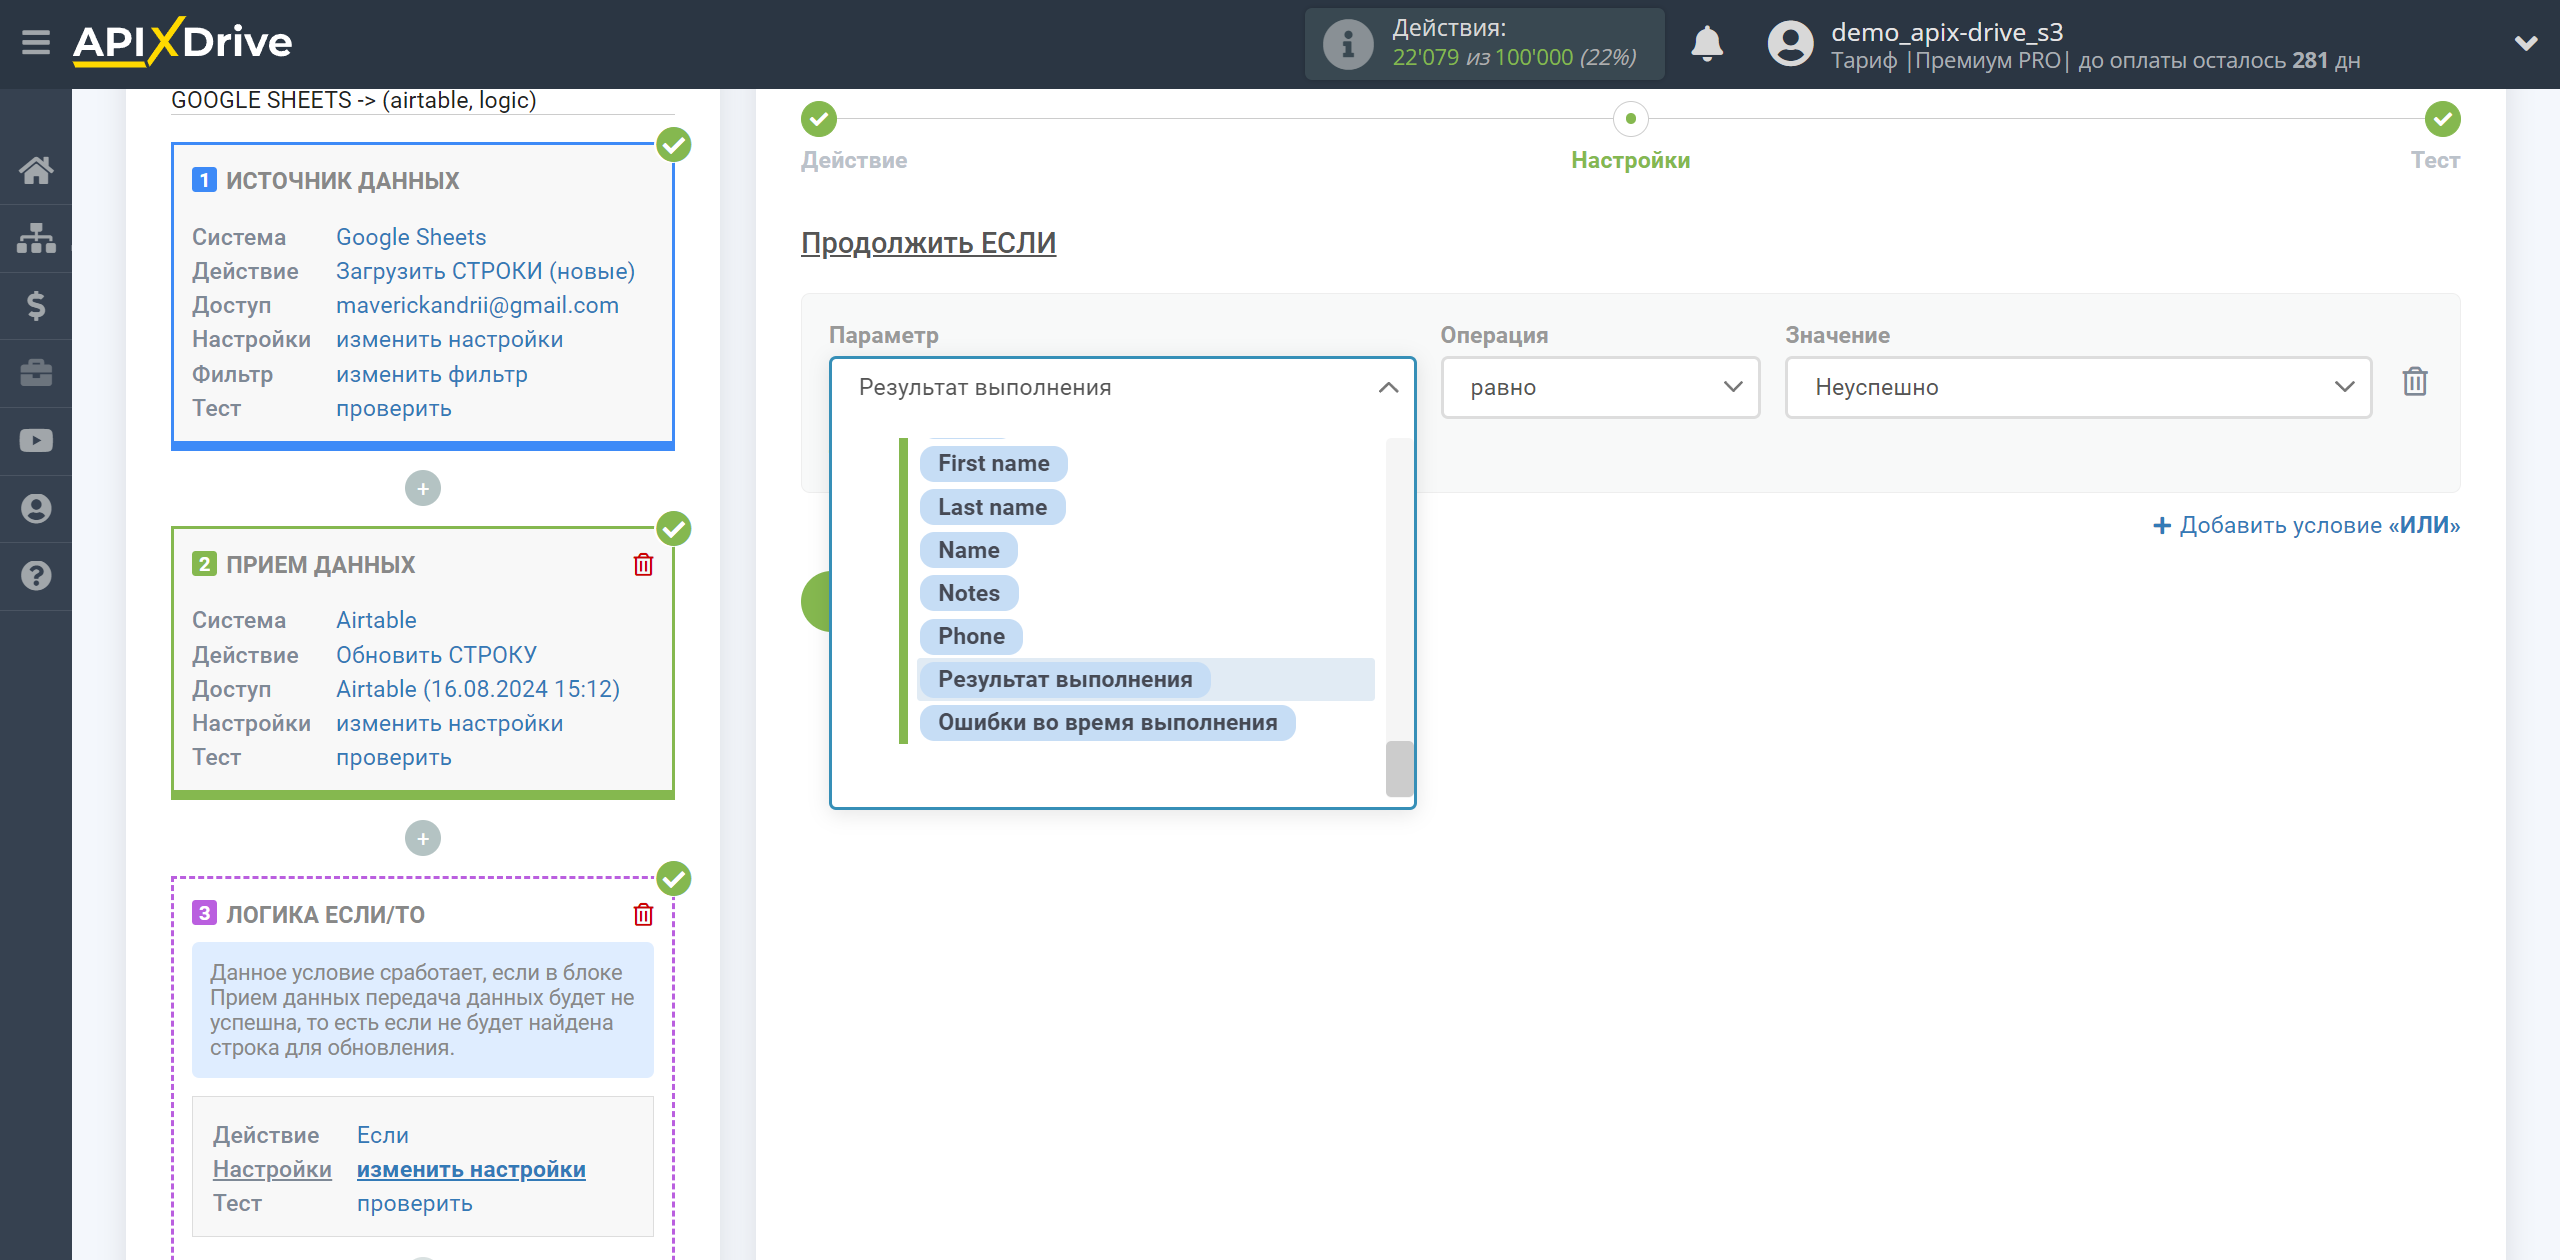The height and width of the screenshot is (1260, 2560).
Task: Click the delete icon on ПРИЁМ ДАННЫХ block
Action: [642, 566]
